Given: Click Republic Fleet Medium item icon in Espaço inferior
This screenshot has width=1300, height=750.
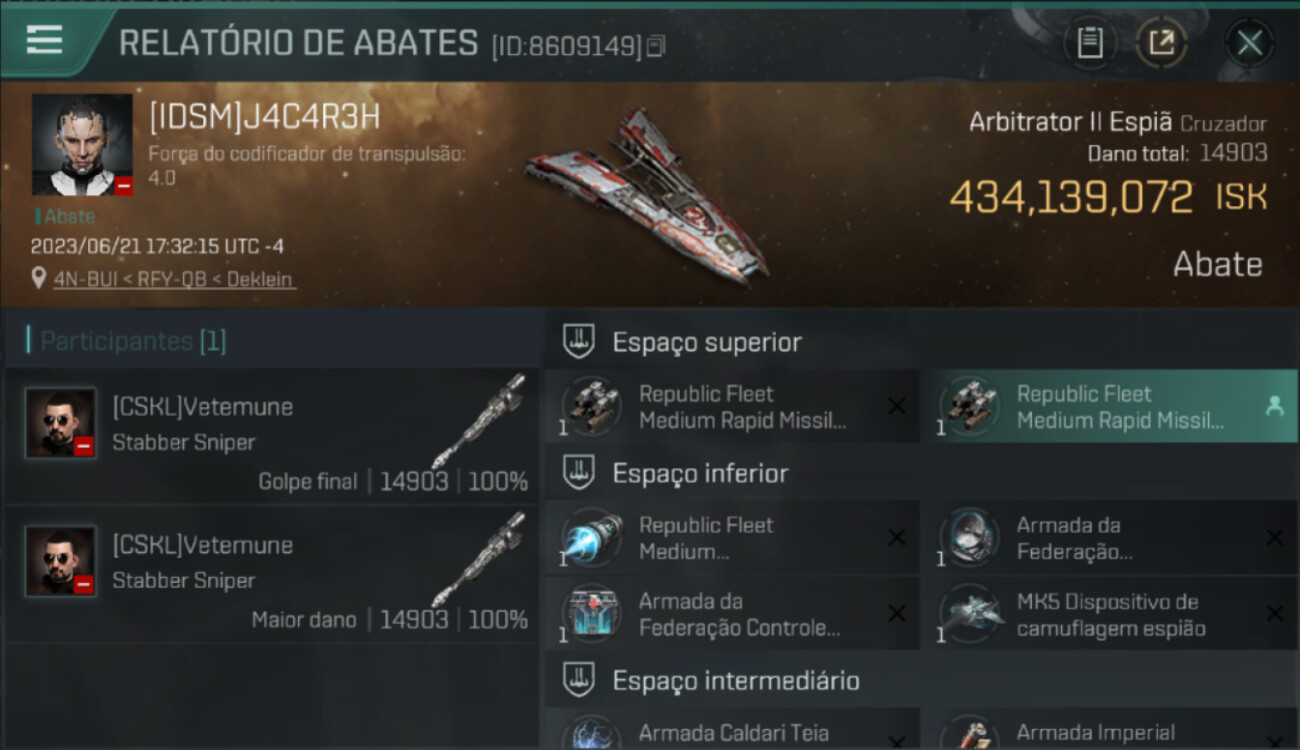Looking at the screenshot, I should click(591, 537).
